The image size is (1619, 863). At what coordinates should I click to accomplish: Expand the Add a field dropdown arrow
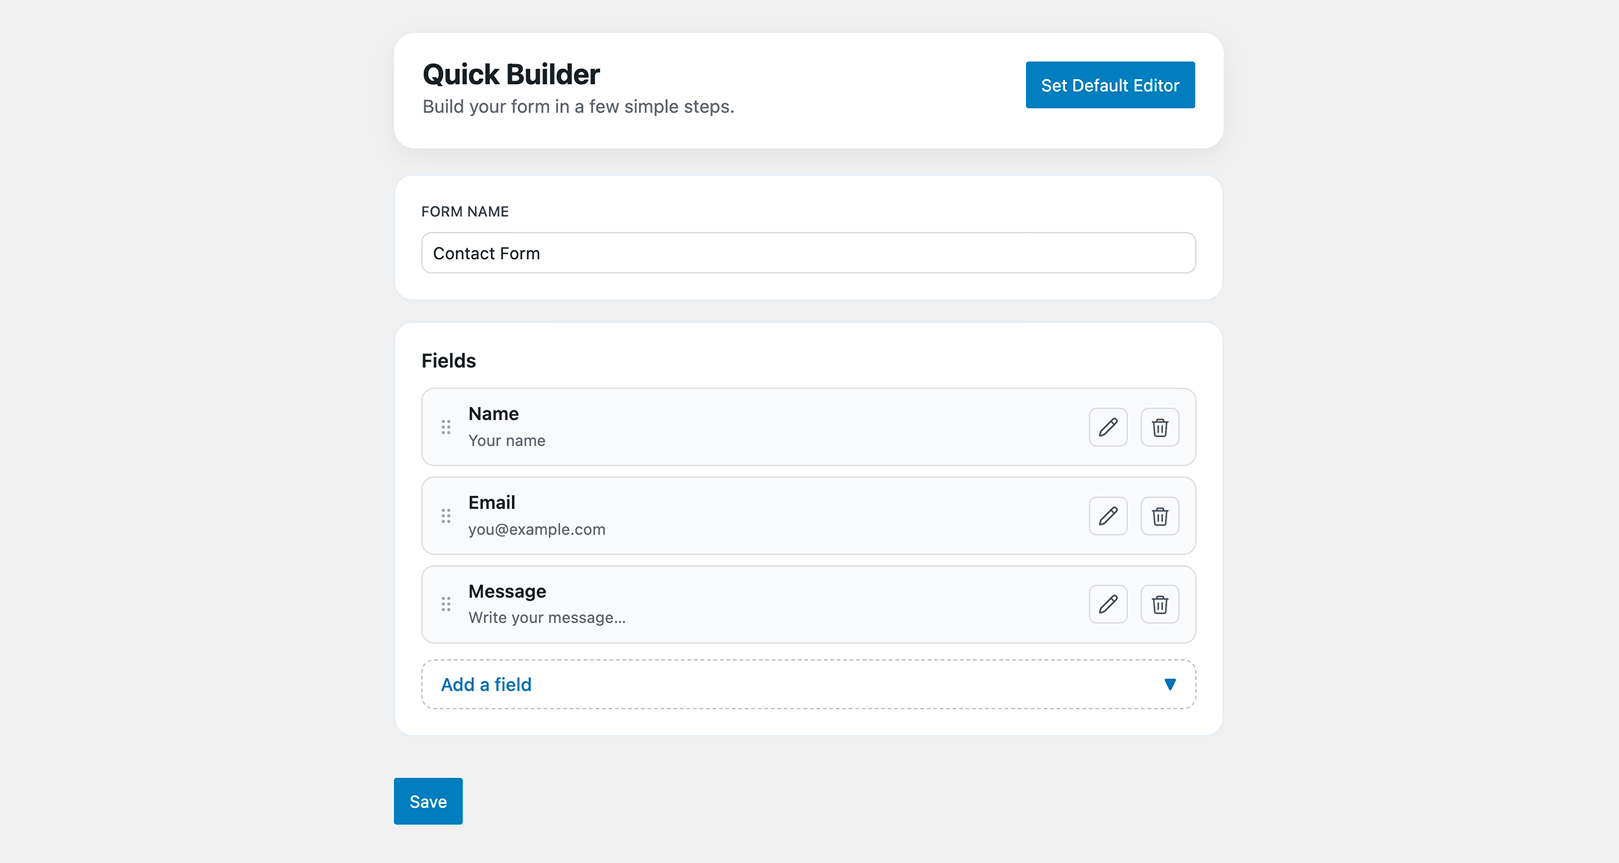[x=1170, y=685]
